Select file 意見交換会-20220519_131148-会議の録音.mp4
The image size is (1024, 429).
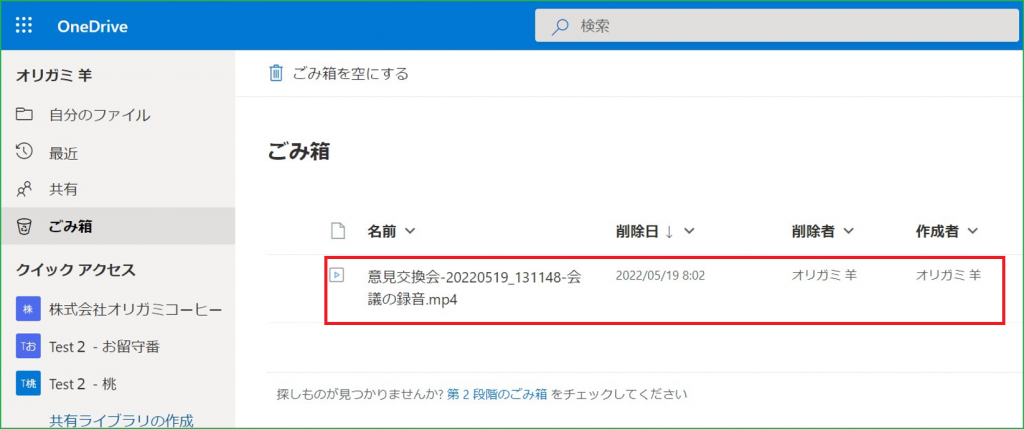tap(475, 289)
